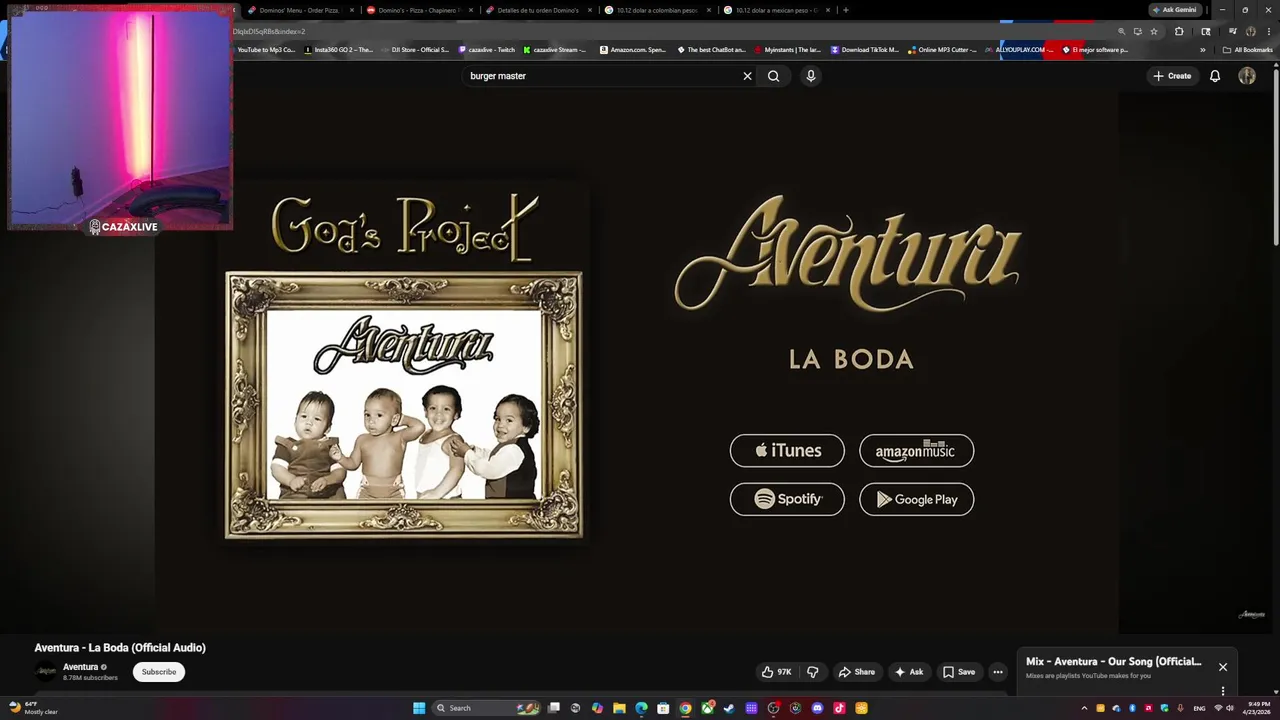Click the Windows taskbar Search box
1280x720 pixels.
(x=485, y=708)
